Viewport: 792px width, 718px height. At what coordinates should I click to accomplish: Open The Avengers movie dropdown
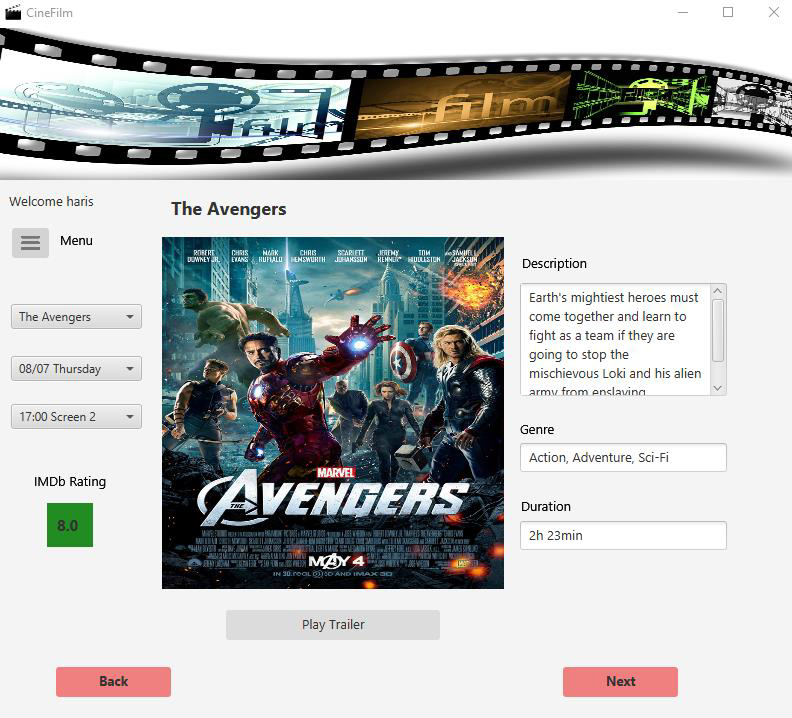tap(76, 317)
